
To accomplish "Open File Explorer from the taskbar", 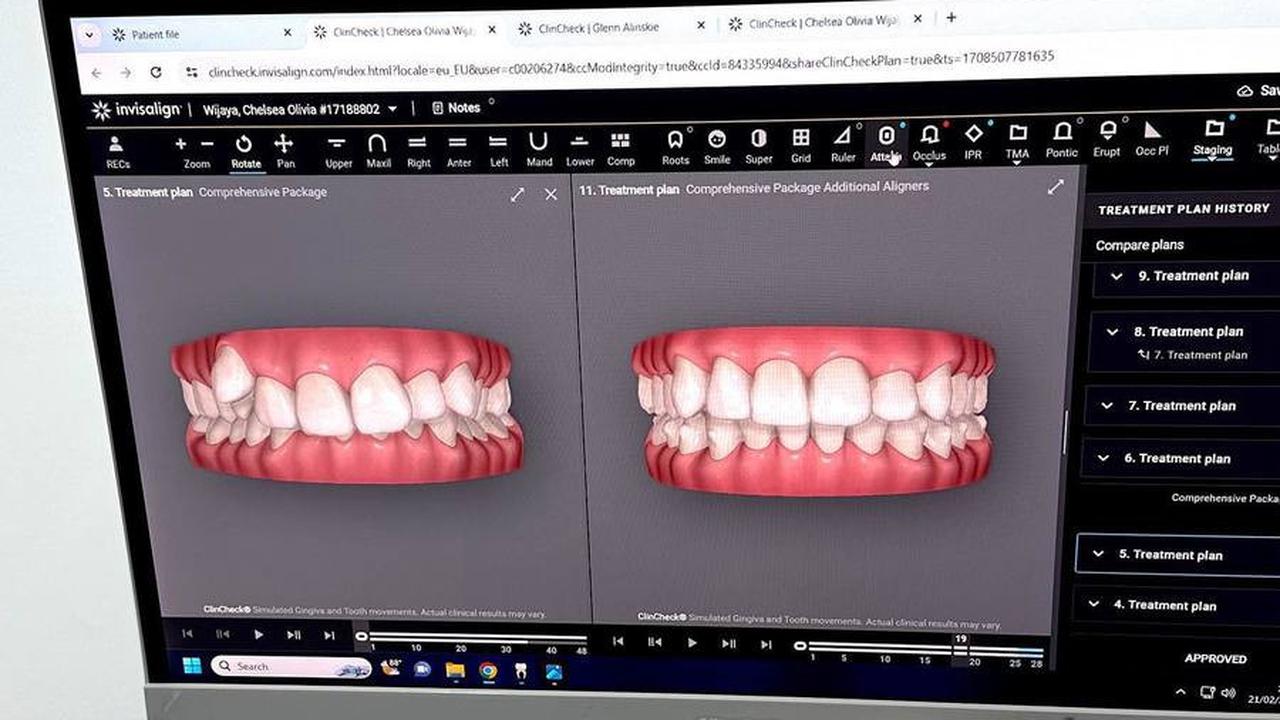I will 455,671.
